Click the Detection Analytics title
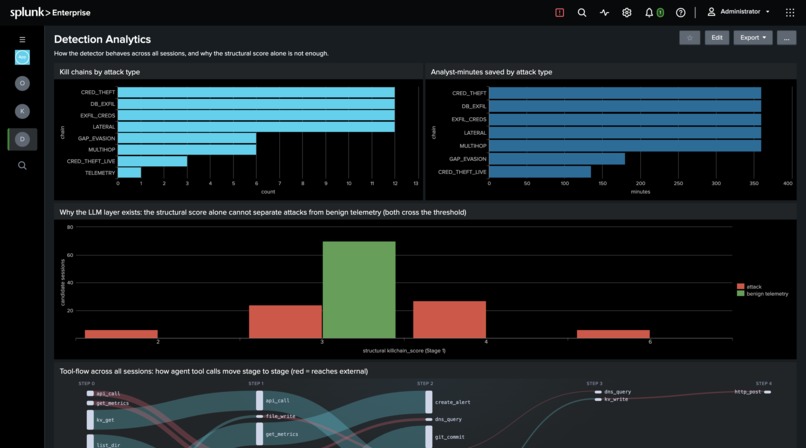The image size is (806, 448). click(x=102, y=39)
